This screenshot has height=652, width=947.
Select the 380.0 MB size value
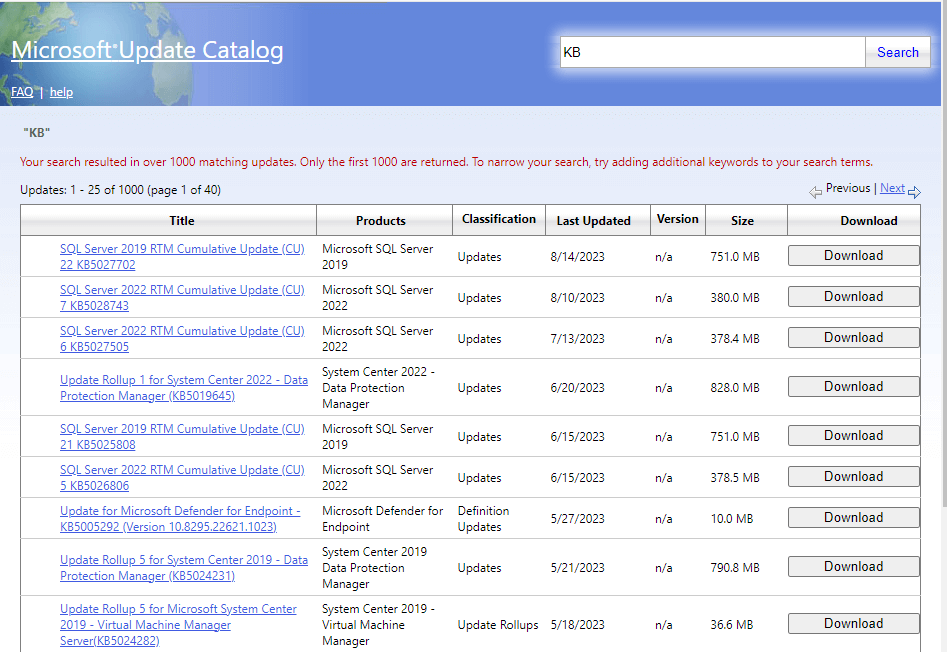click(734, 298)
